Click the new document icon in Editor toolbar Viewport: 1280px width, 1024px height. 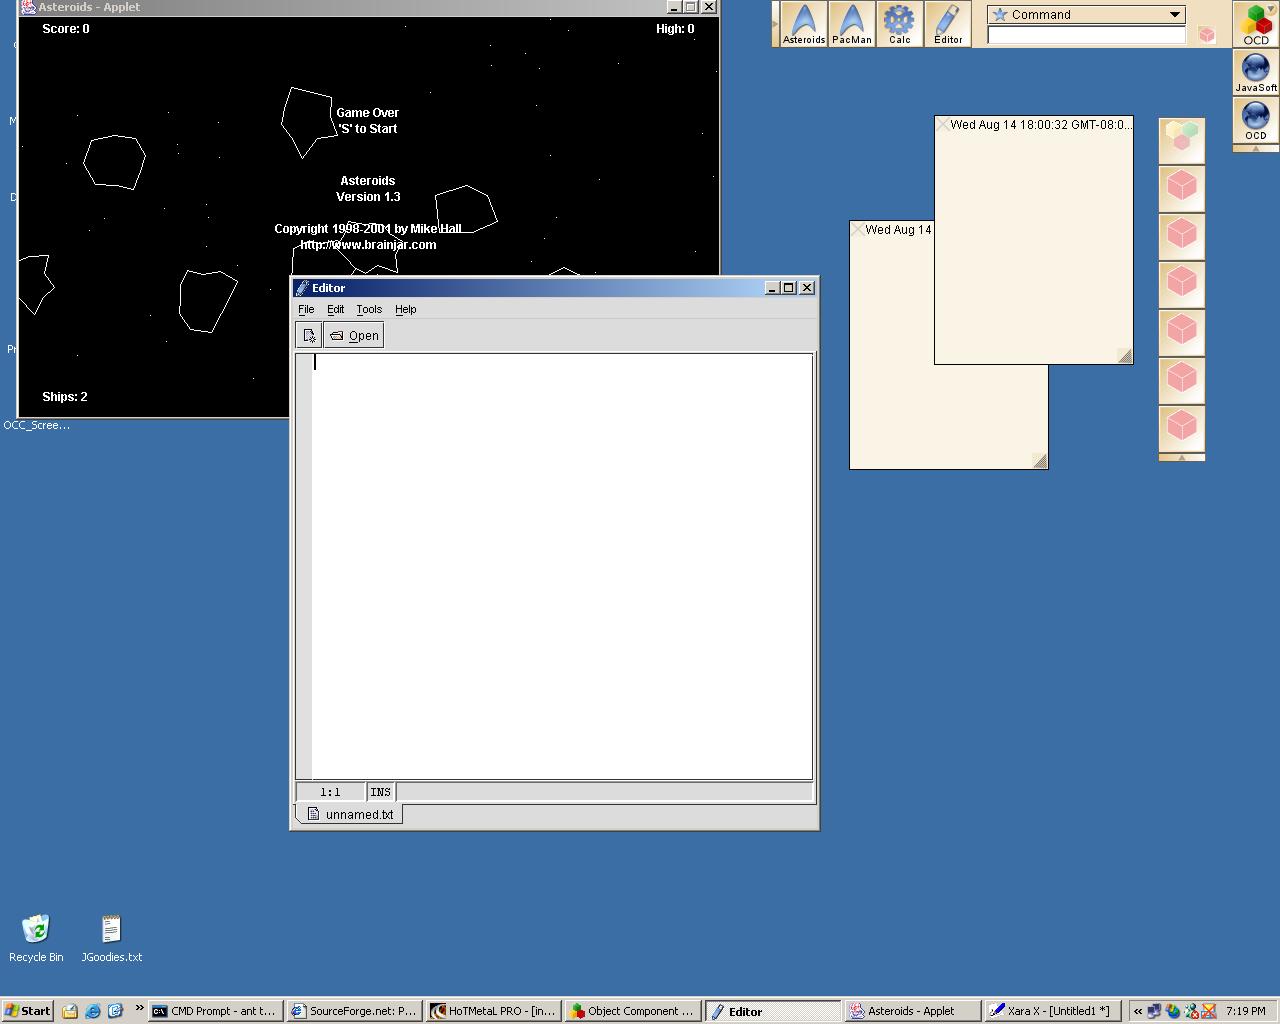tap(309, 336)
